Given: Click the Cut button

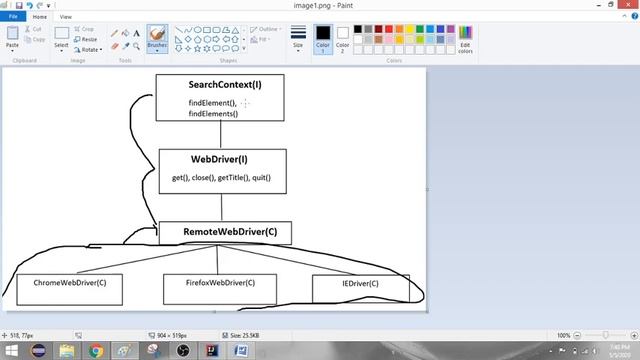Looking at the screenshot, I should point(33,29).
